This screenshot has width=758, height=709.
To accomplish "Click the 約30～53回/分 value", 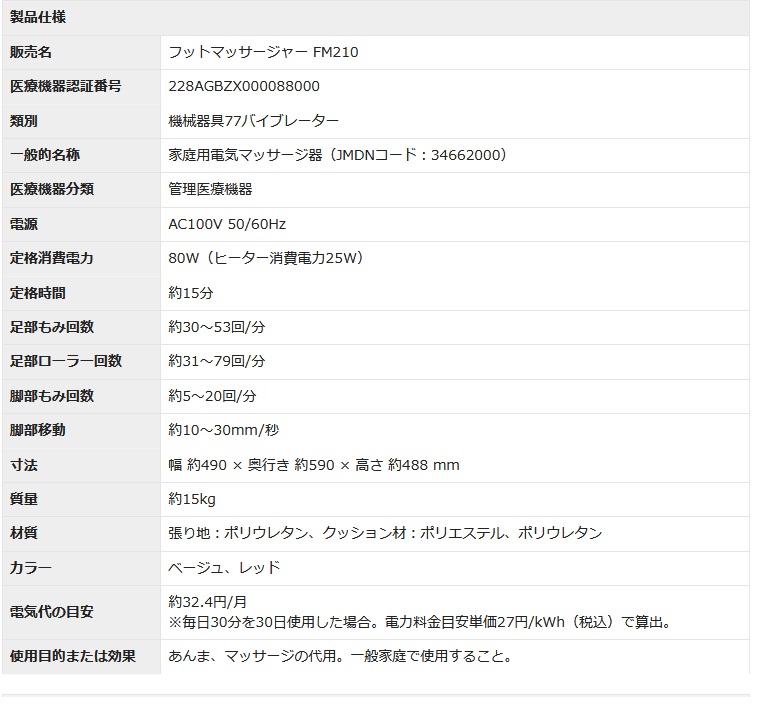I will coord(217,327).
